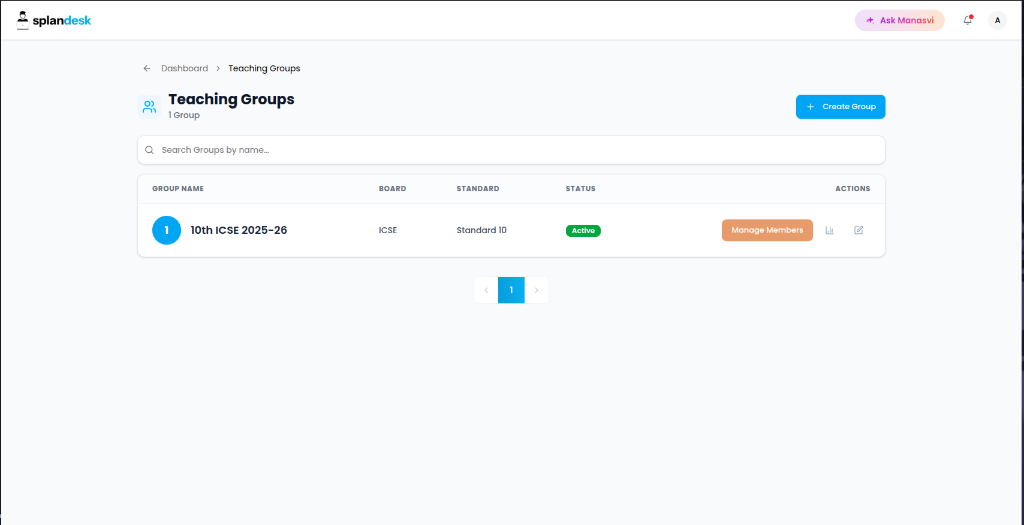
Task: Open the group analytics chart icon
Action: (829, 230)
